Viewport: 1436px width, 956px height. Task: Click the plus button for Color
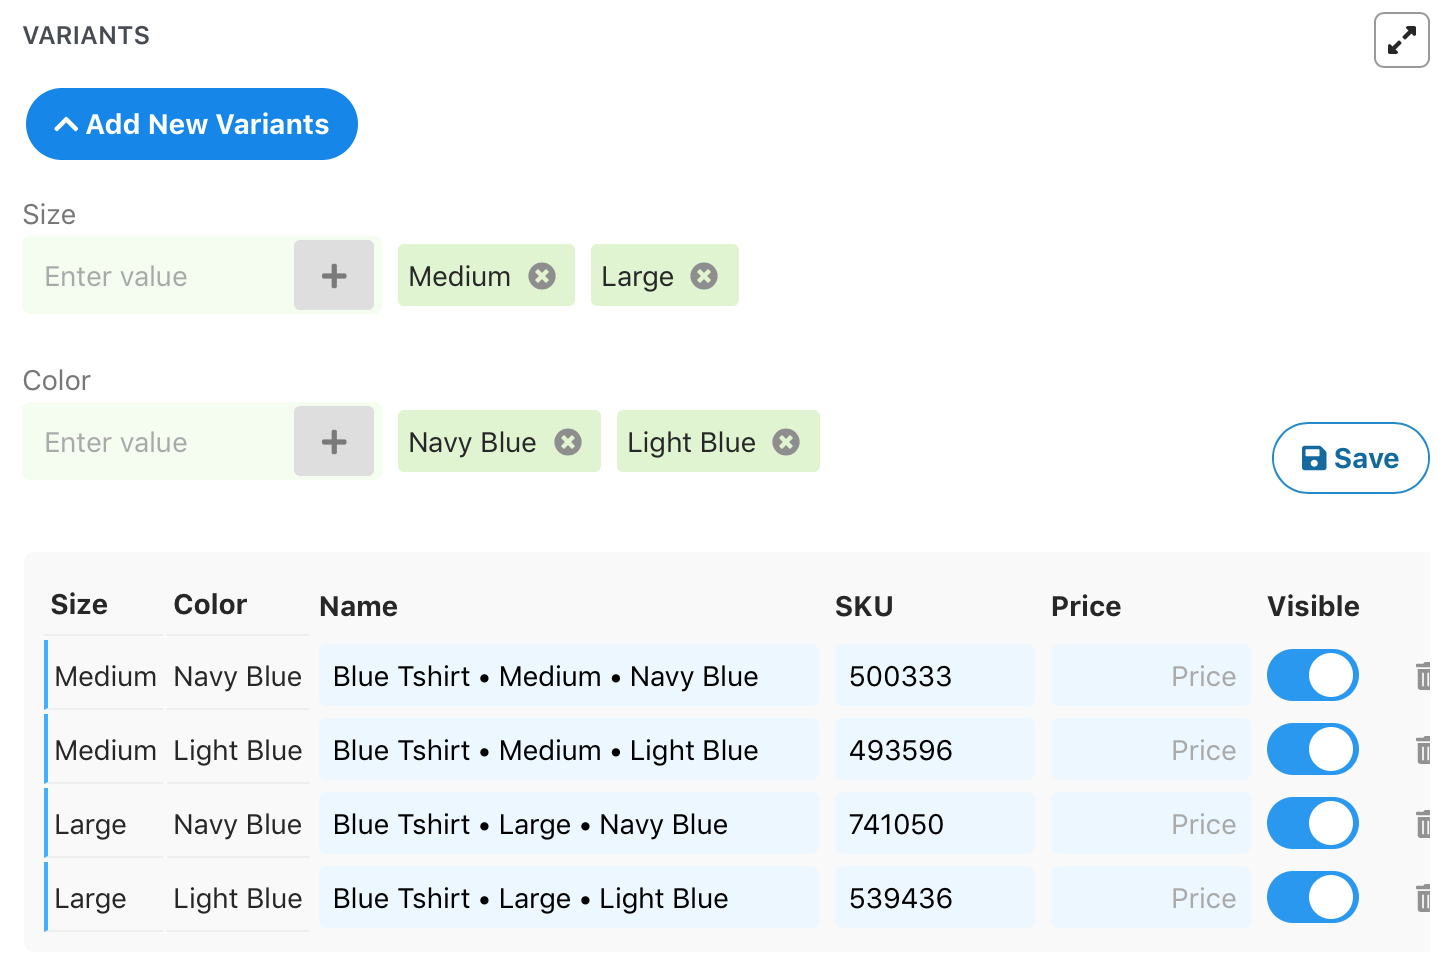(x=334, y=442)
